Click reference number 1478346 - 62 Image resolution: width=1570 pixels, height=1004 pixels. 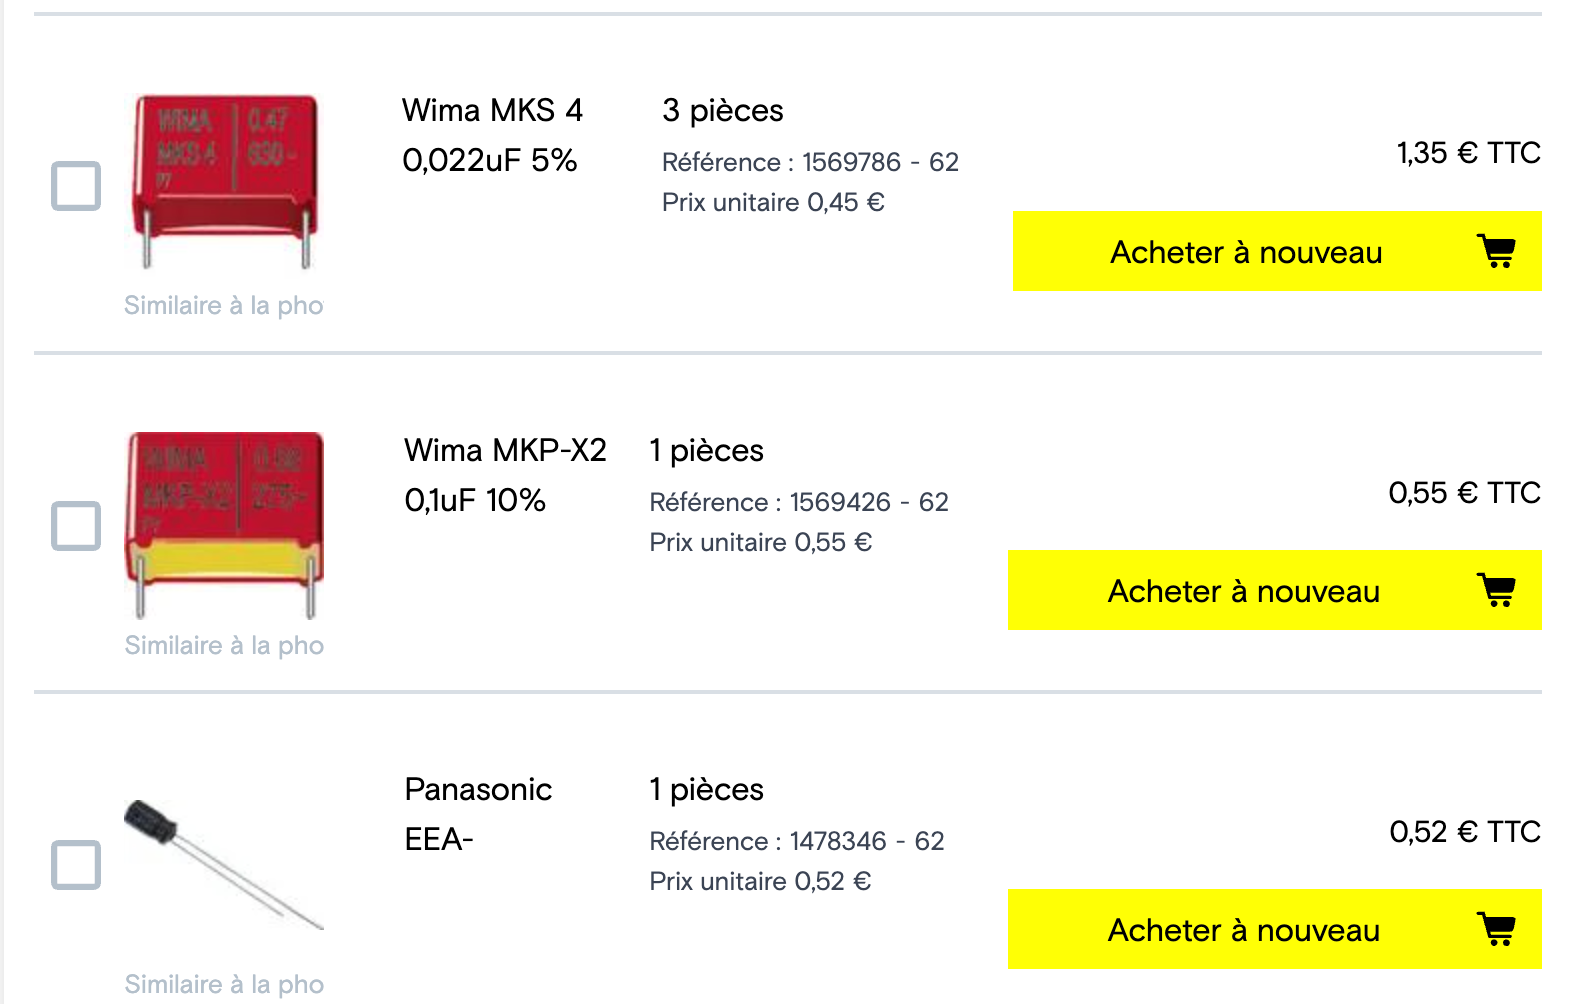coord(866,841)
